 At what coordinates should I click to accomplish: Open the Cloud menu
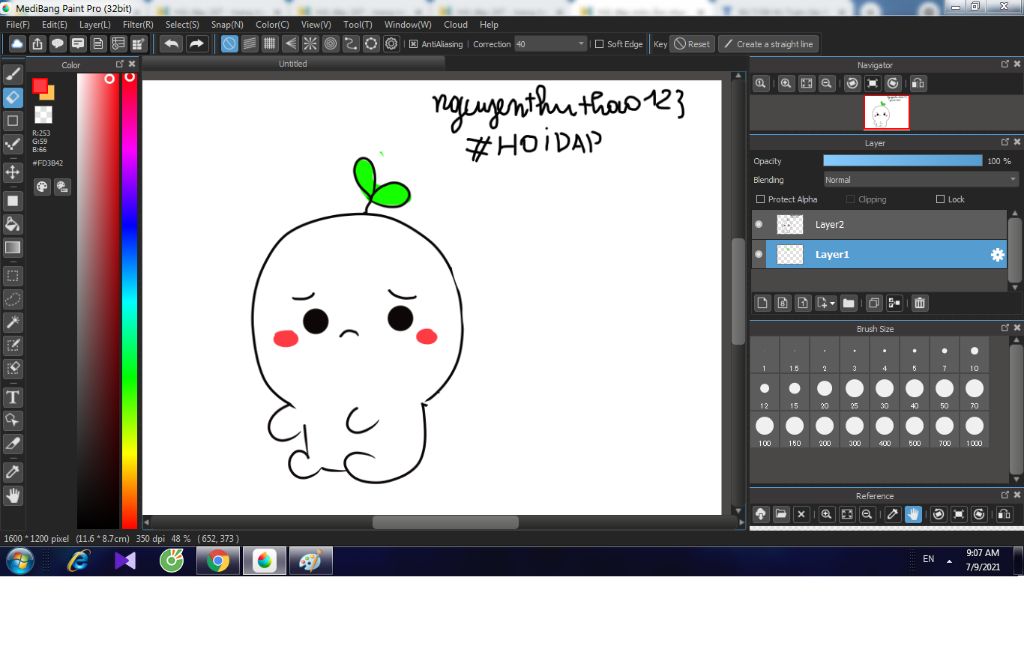(455, 24)
